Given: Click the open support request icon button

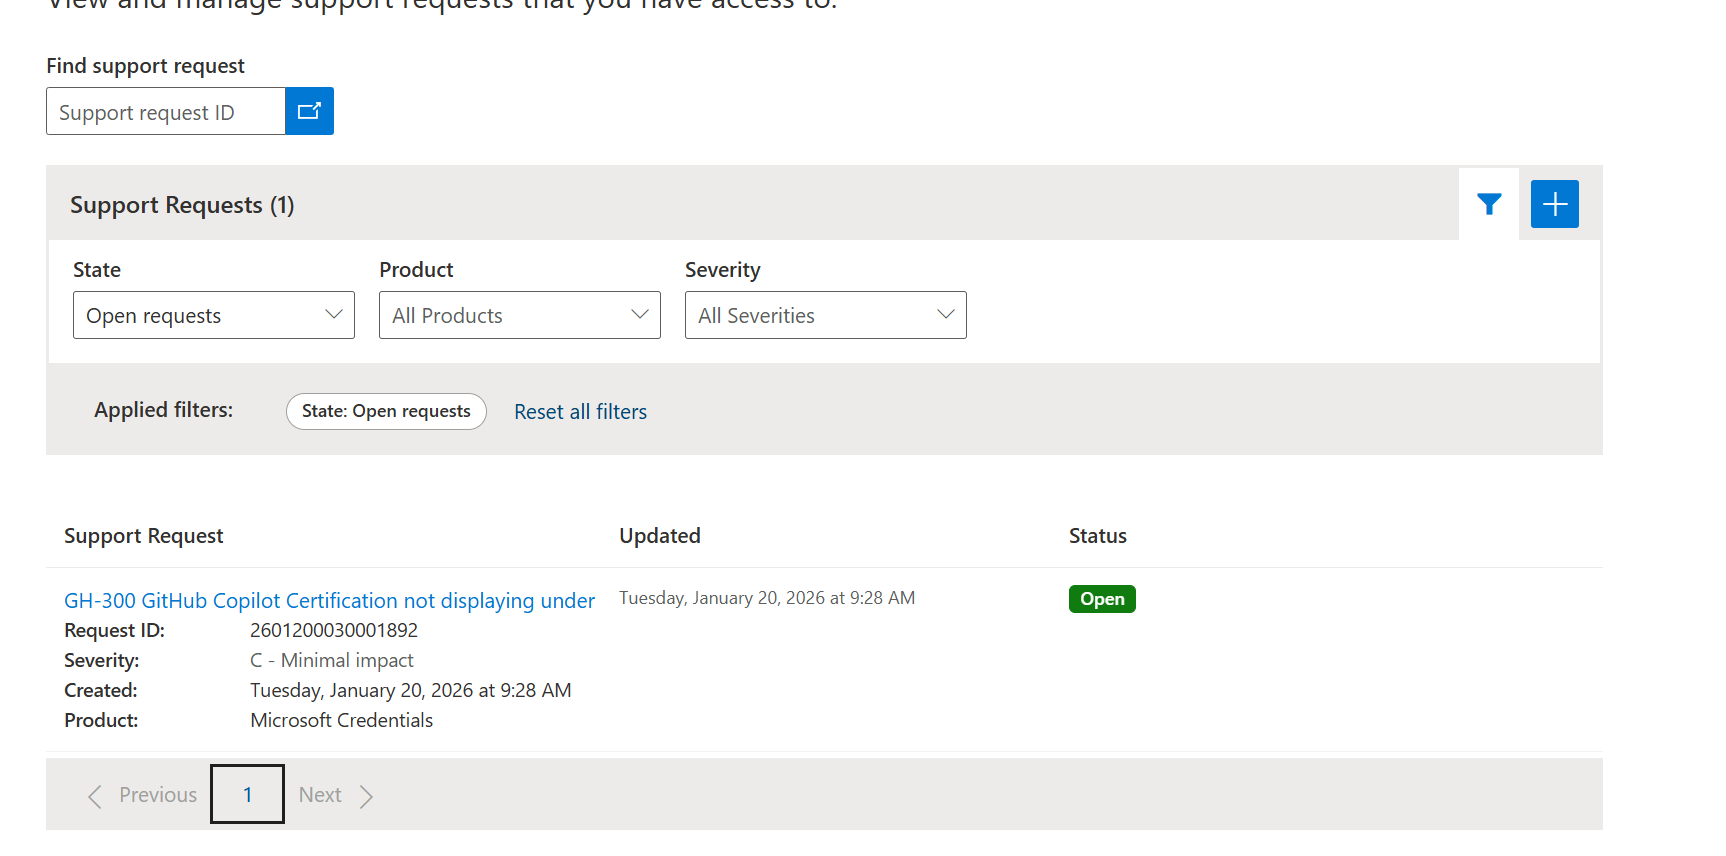Looking at the screenshot, I should click(x=309, y=111).
